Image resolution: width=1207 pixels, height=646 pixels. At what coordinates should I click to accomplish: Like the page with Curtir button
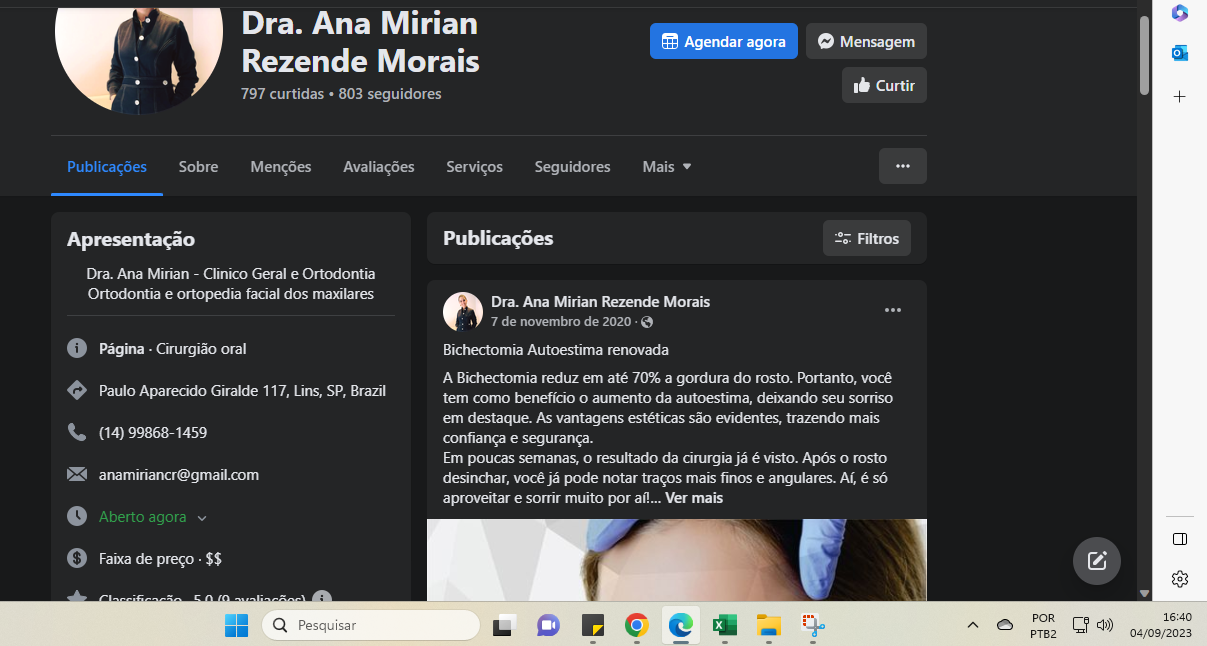(884, 85)
